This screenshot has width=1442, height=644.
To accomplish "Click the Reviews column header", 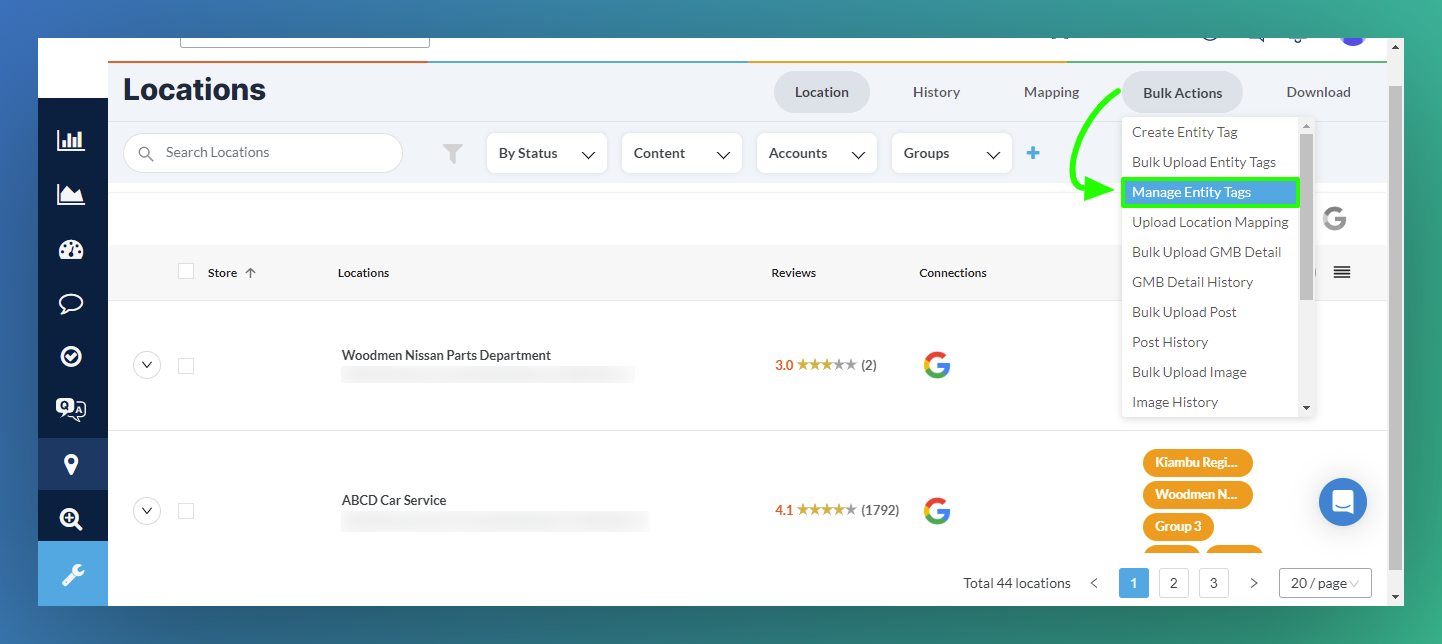I will click(793, 273).
